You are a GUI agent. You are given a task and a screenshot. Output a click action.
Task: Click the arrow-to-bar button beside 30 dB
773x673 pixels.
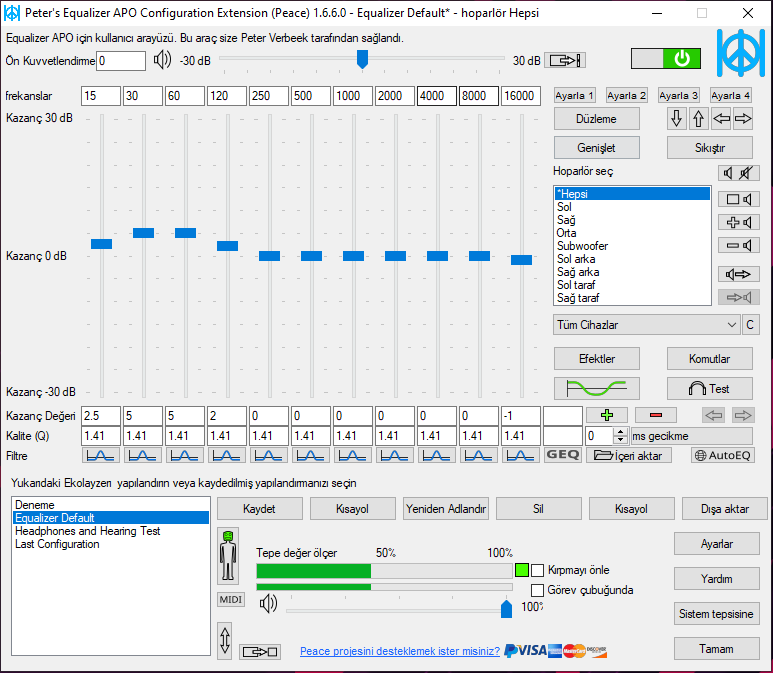click(565, 60)
